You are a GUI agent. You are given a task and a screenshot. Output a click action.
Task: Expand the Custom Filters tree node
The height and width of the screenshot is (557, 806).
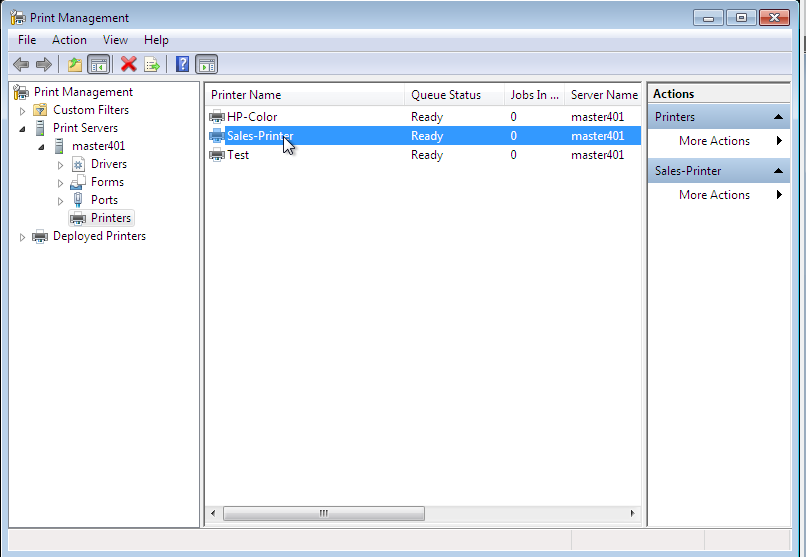pos(22,110)
